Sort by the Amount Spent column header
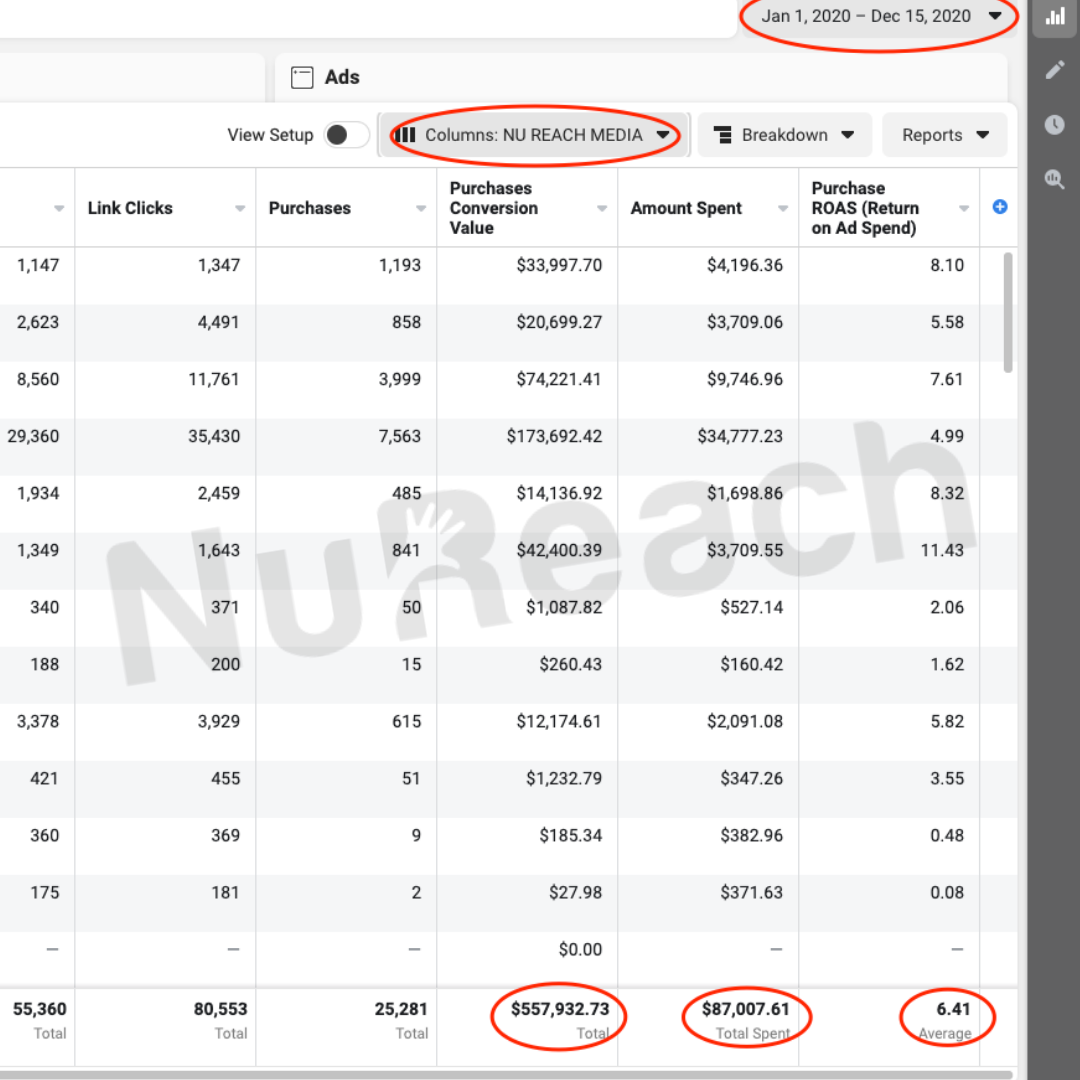Screen dimensions: 1080x1080 [686, 208]
